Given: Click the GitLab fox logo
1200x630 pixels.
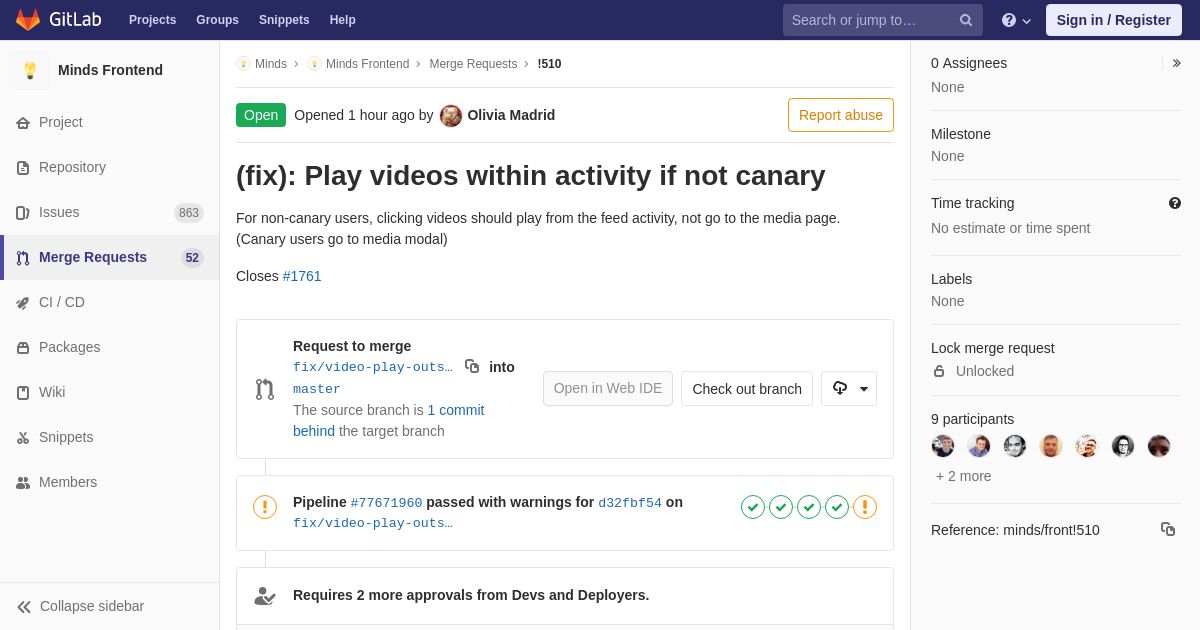Looking at the screenshot, I should coord(28,20).
